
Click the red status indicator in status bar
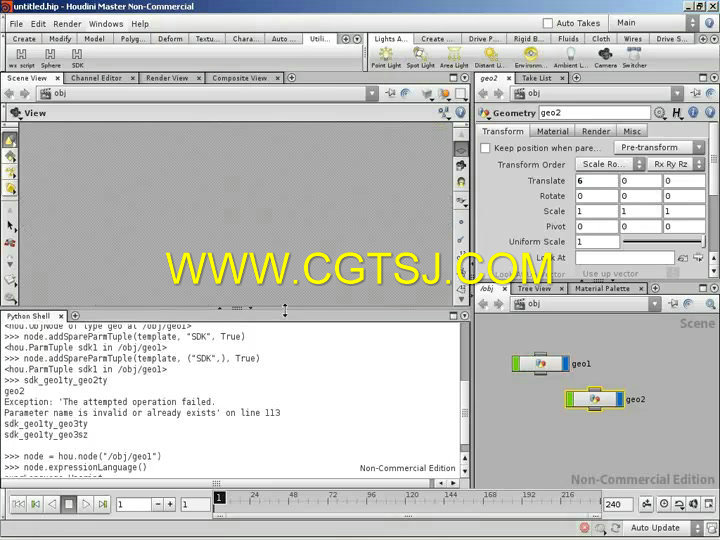(x=584, y=528)
